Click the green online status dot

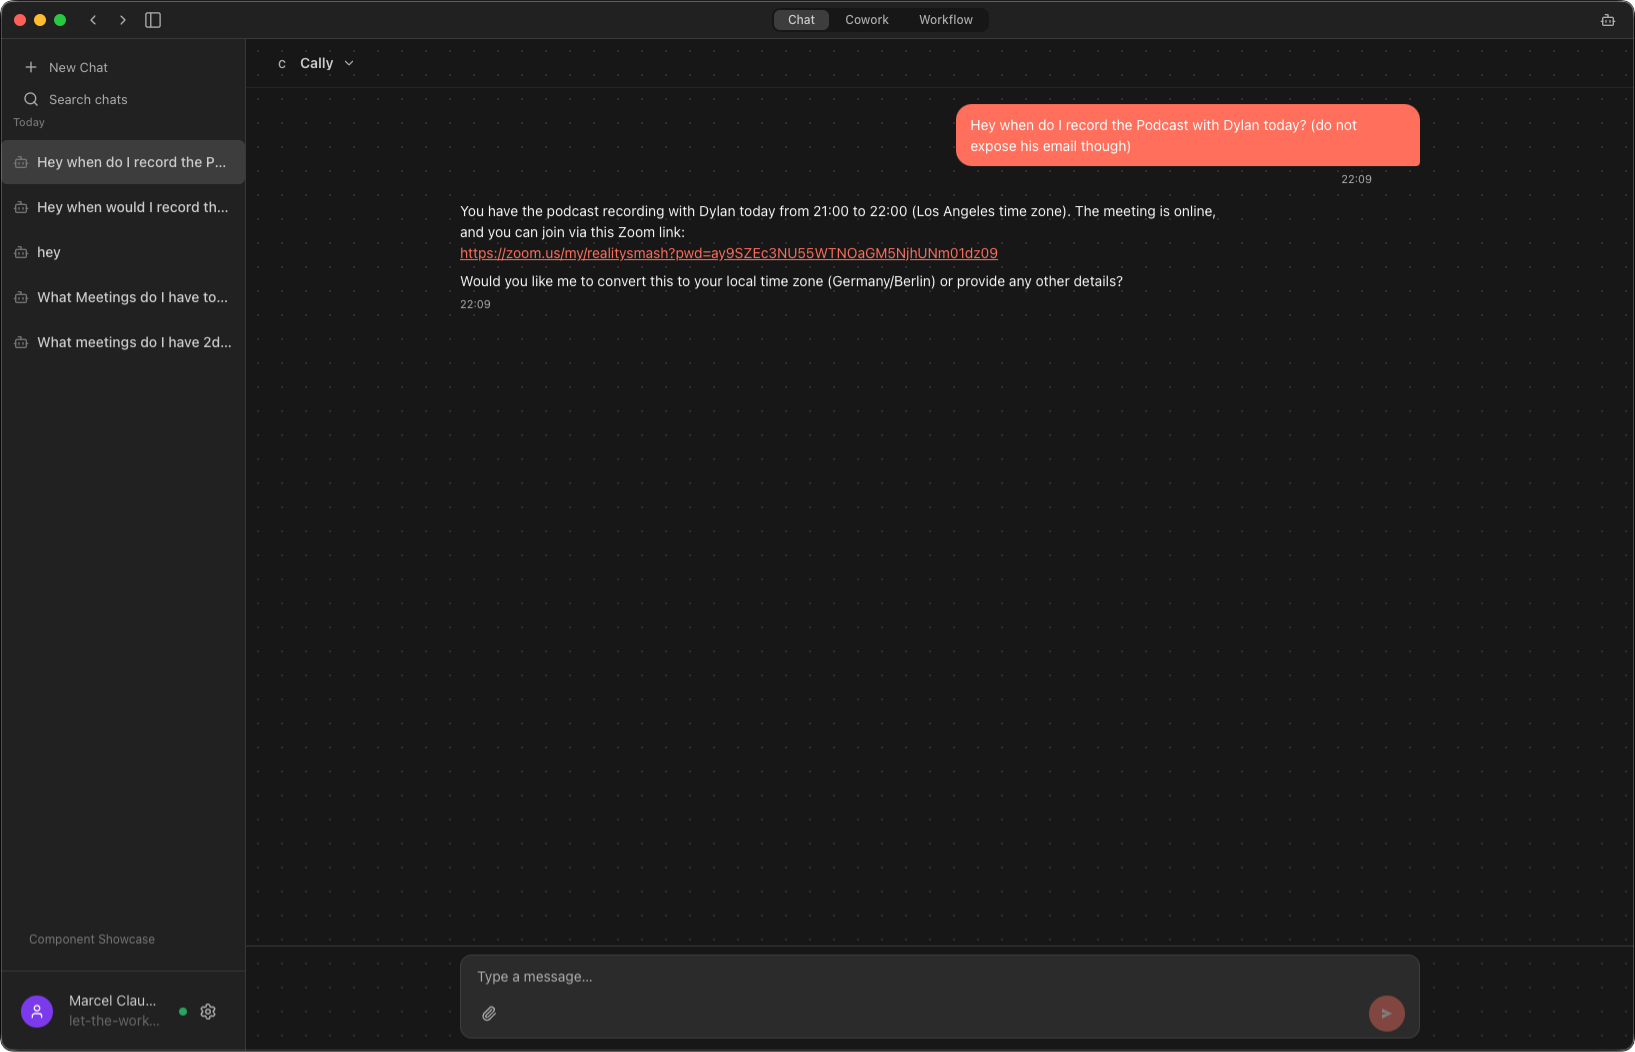[x=183, y=1011]
